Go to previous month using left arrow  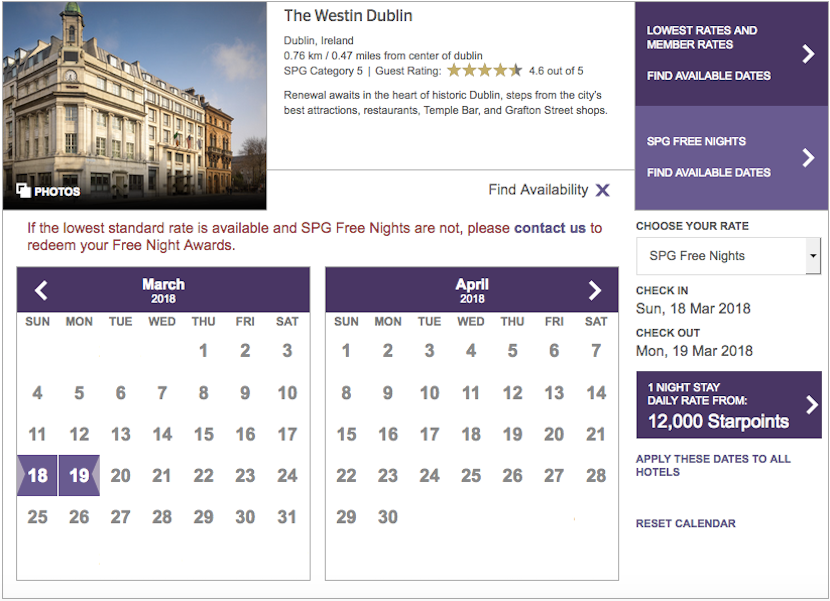(x=41, y=291)
